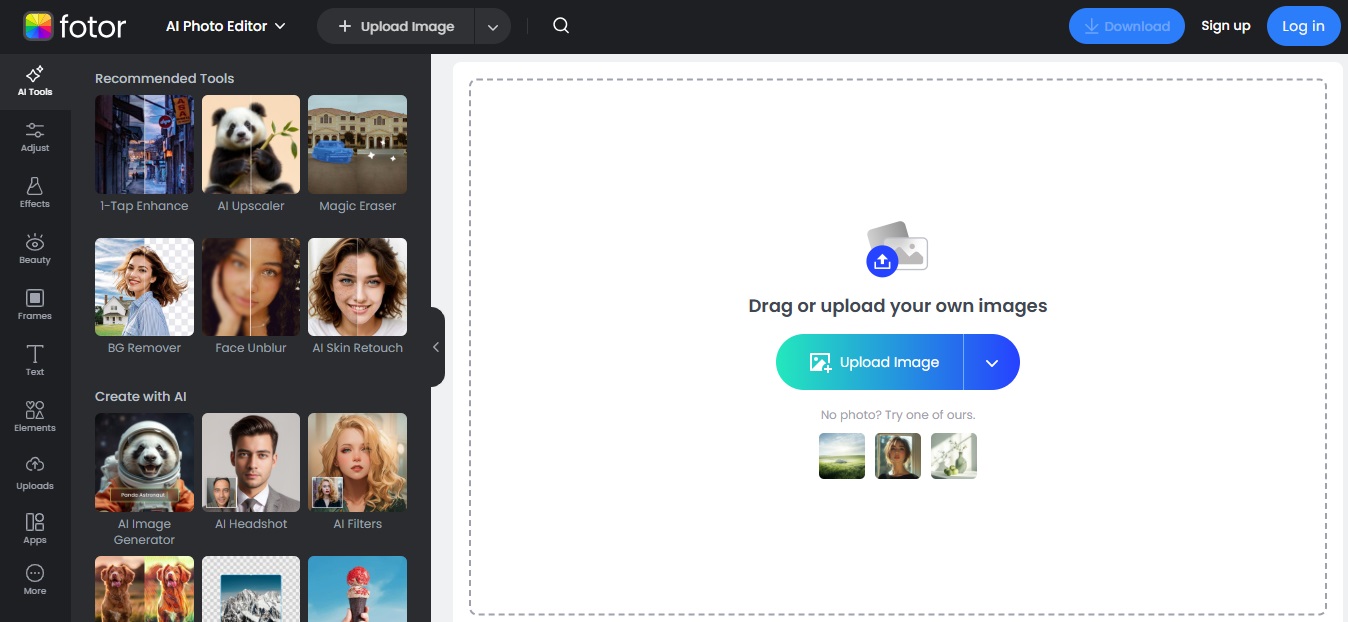Open the AI Image Generator
The image size is (1348, 622).
point(144,480)
